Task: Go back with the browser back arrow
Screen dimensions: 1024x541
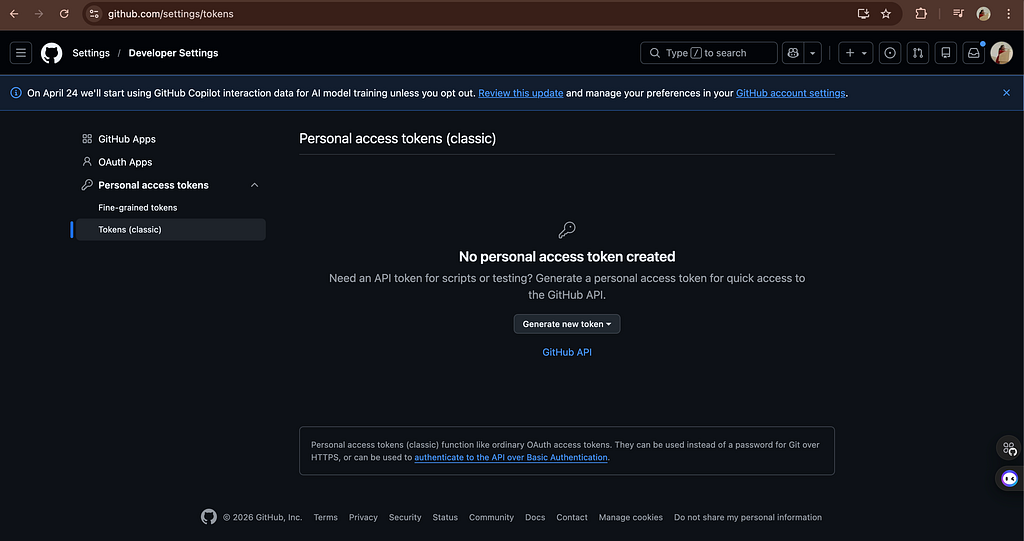Action: [x=14, y=14]
